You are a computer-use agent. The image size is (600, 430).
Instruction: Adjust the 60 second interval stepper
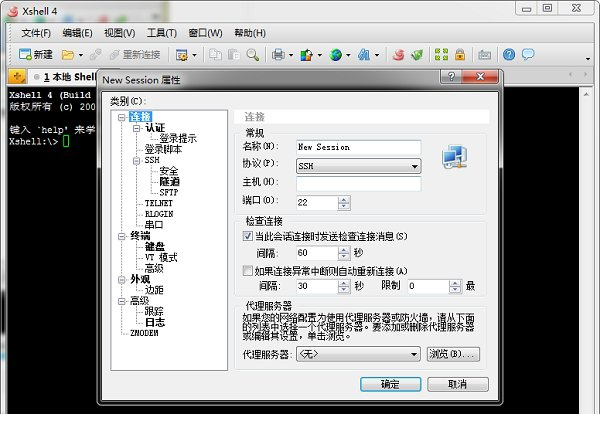click(x=344, y=253)
